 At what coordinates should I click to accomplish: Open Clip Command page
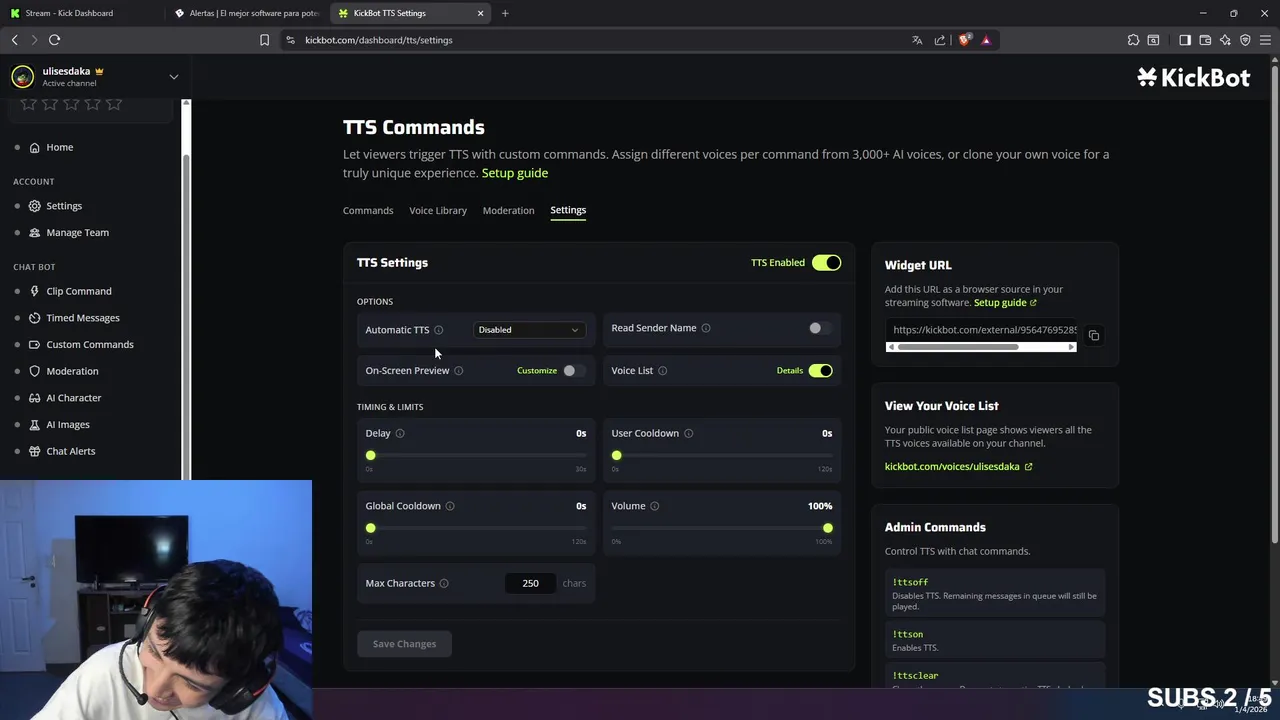(x=78, y=291)
